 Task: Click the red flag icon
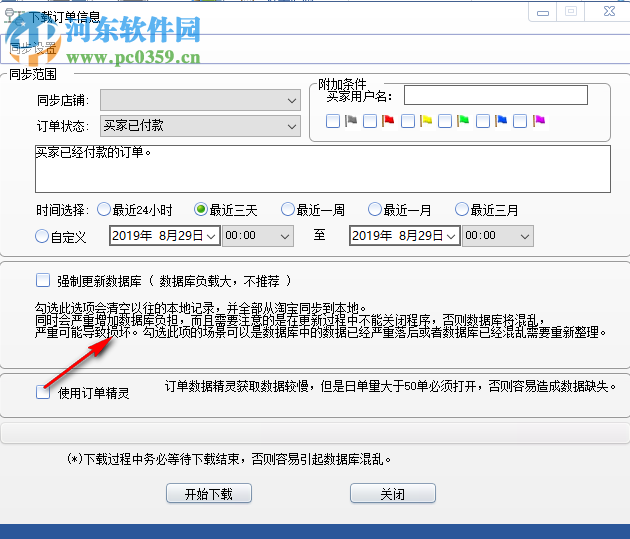click(x=388, y=120)
